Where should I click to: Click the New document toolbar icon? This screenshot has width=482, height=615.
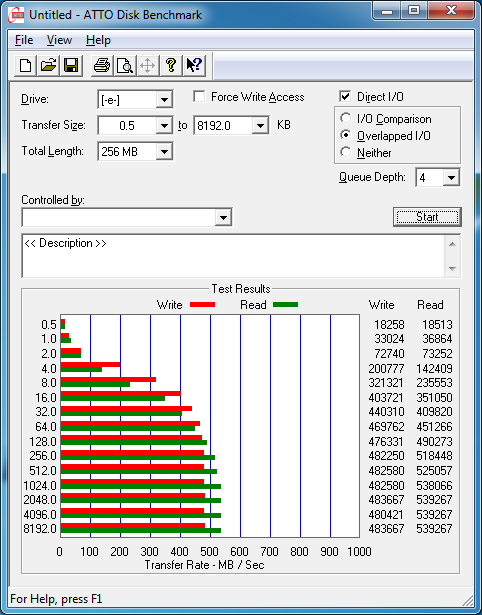[x=25, y=65]
